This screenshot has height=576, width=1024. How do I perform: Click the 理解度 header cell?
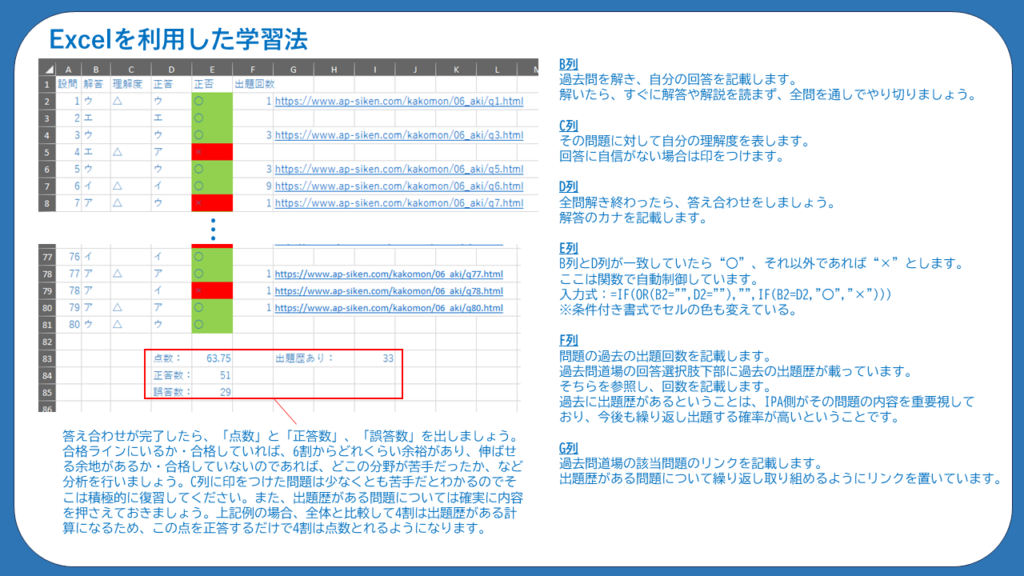click(128, 85)
